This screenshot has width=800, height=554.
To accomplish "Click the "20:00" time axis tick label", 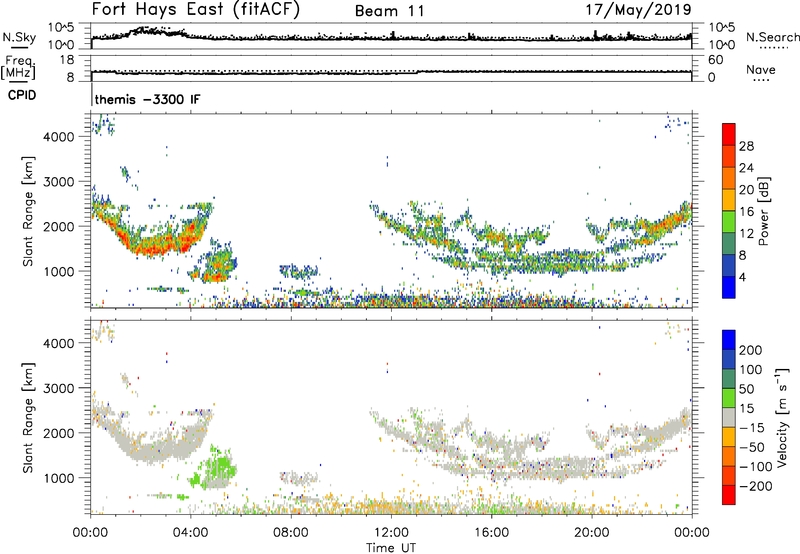I will click(x=591, y=533).
